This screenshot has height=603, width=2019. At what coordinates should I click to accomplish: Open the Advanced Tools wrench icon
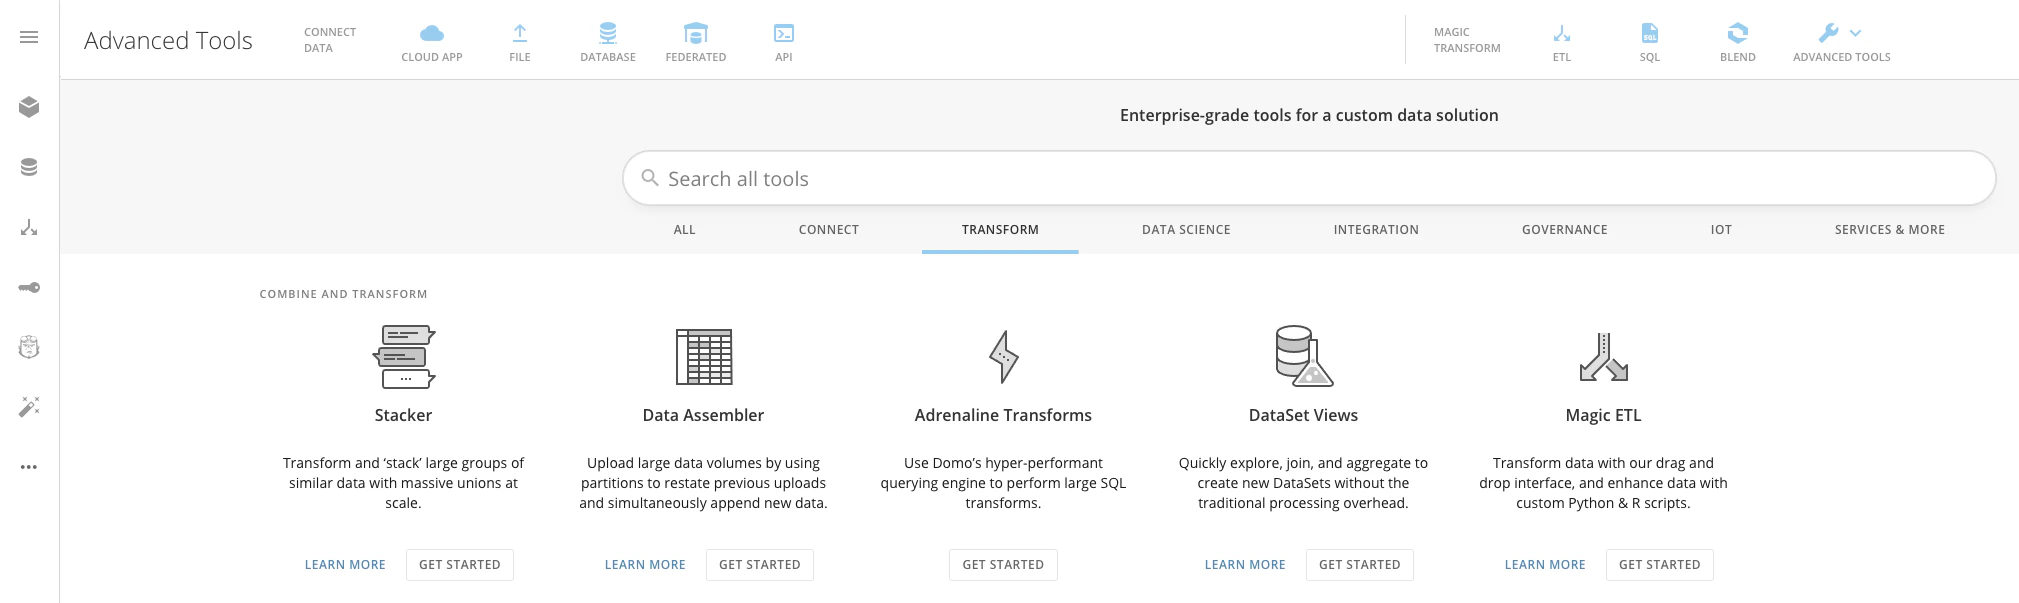click(1829, 33)
